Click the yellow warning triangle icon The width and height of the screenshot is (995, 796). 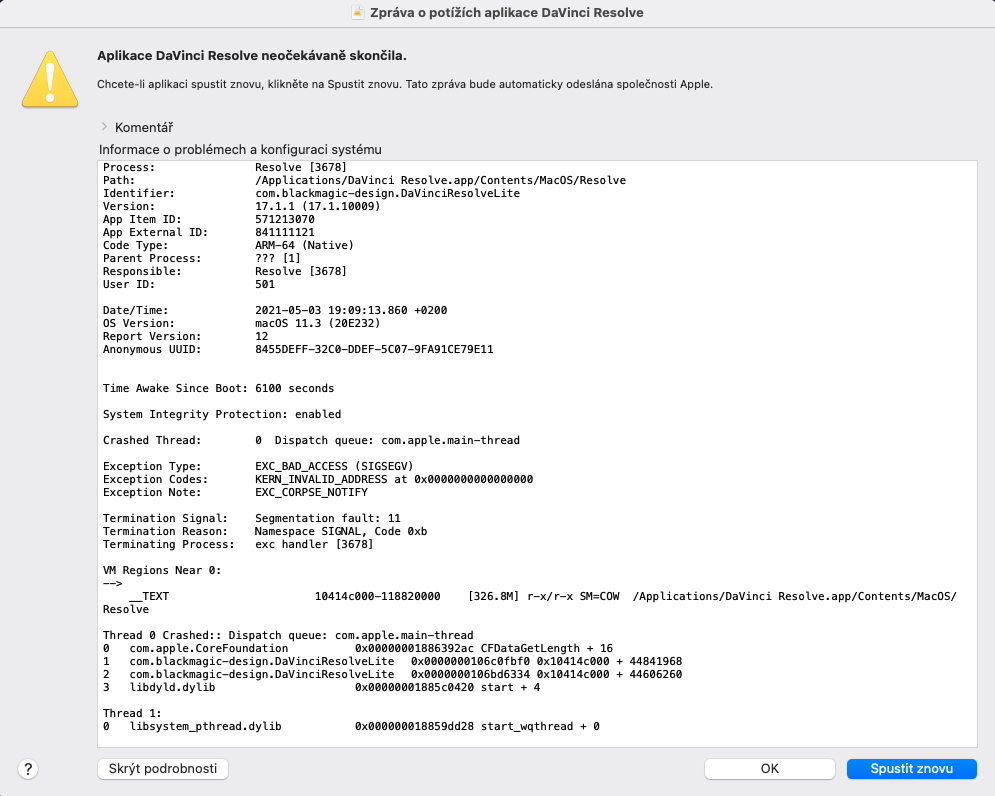click(x=49, y=79)
